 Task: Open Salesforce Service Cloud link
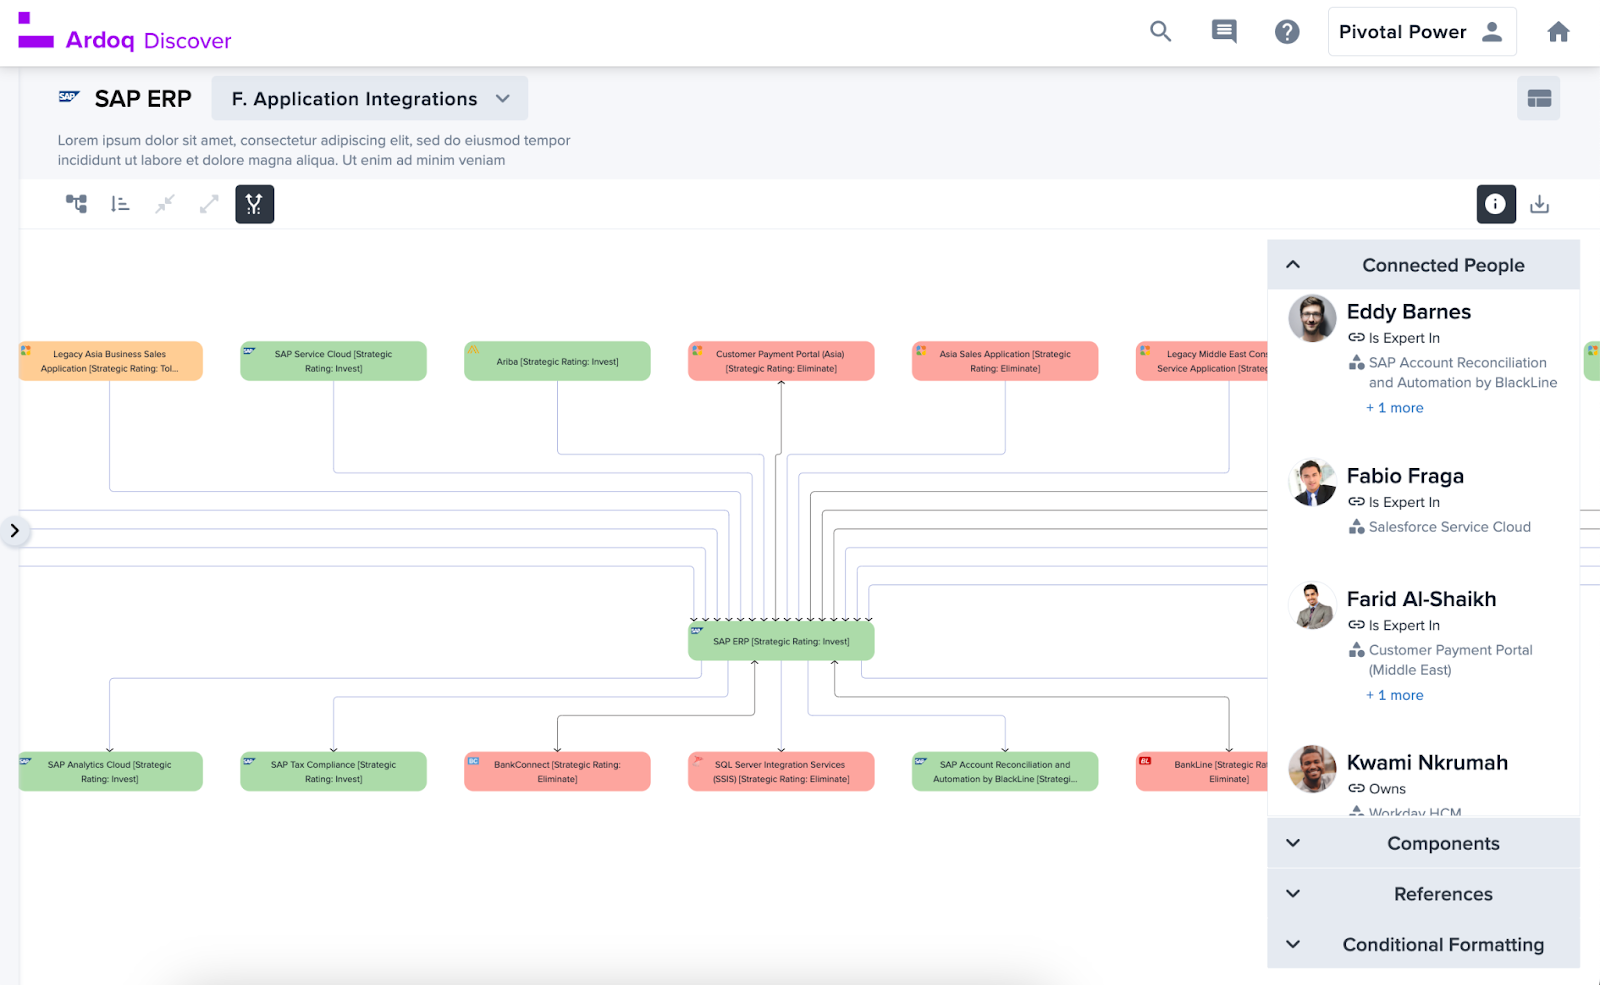(x=1450, y=527)
